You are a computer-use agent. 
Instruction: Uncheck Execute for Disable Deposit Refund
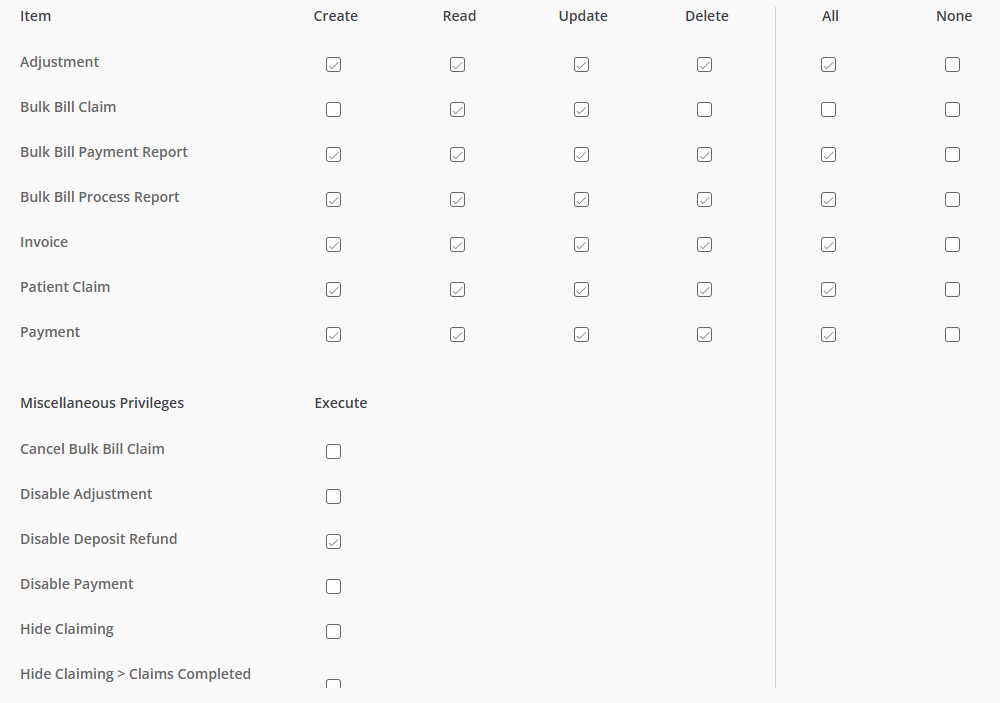(334, 542)
